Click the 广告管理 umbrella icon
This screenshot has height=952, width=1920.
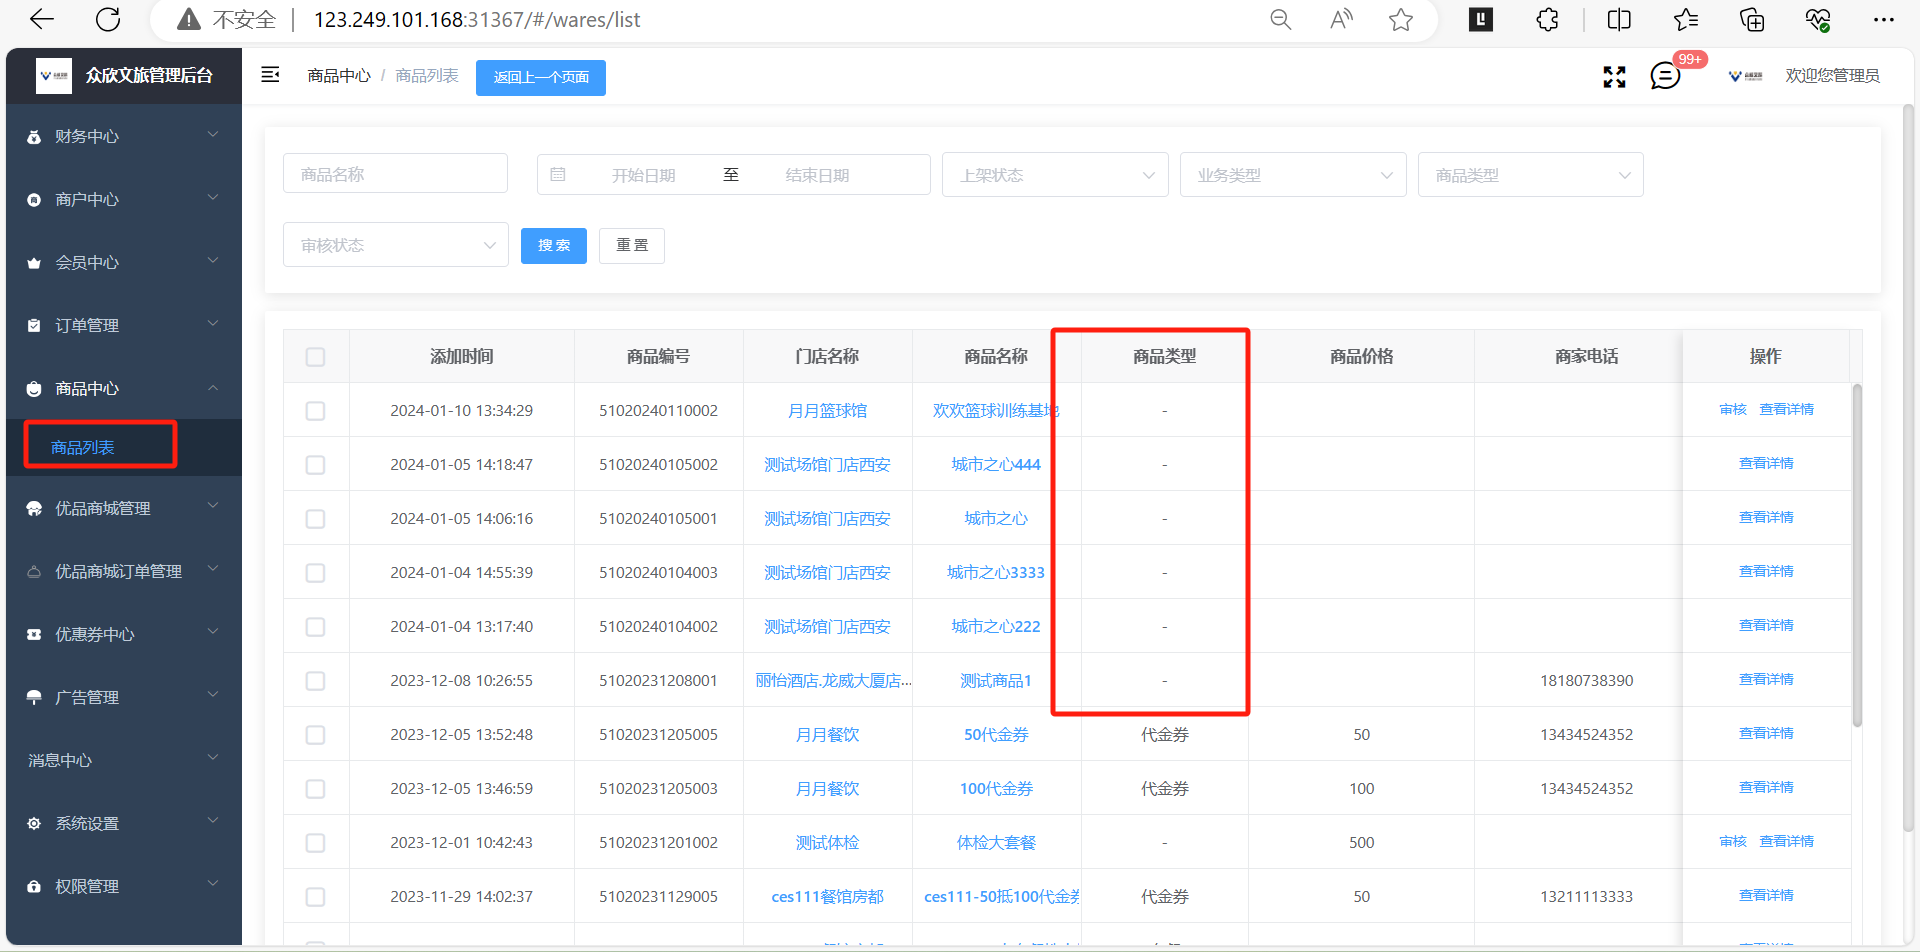34,698
